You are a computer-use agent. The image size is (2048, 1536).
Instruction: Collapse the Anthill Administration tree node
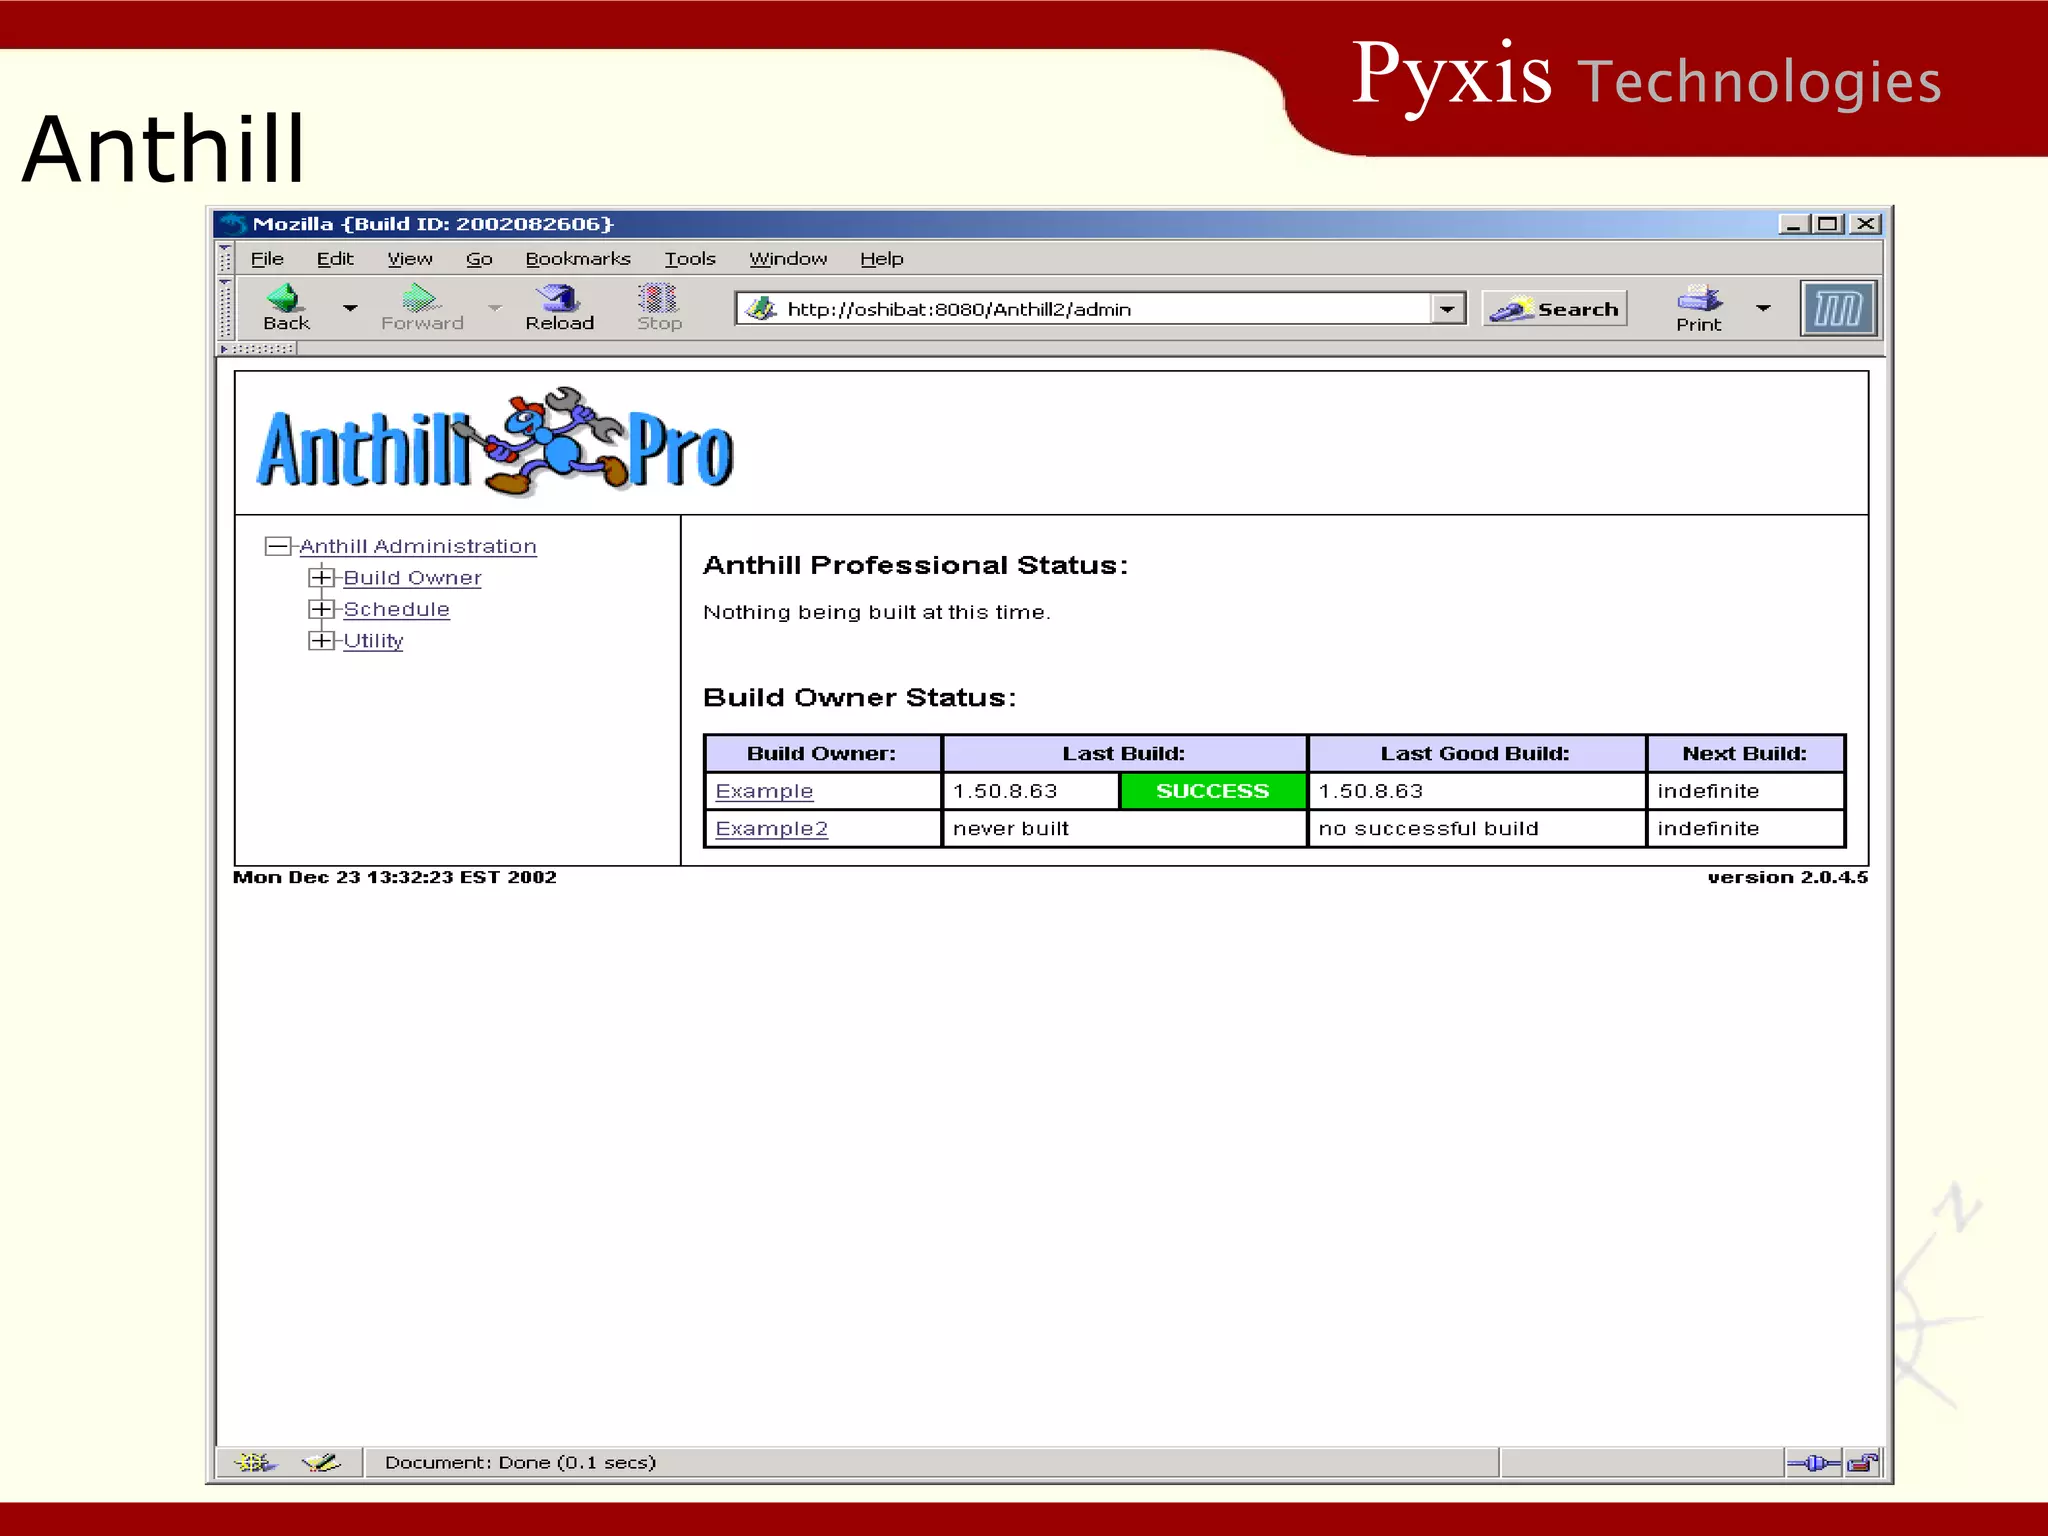tap(277, 546)
